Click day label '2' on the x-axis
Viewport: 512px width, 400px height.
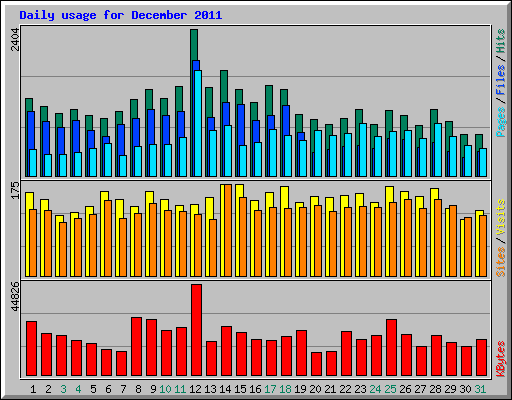coord(48,389)
